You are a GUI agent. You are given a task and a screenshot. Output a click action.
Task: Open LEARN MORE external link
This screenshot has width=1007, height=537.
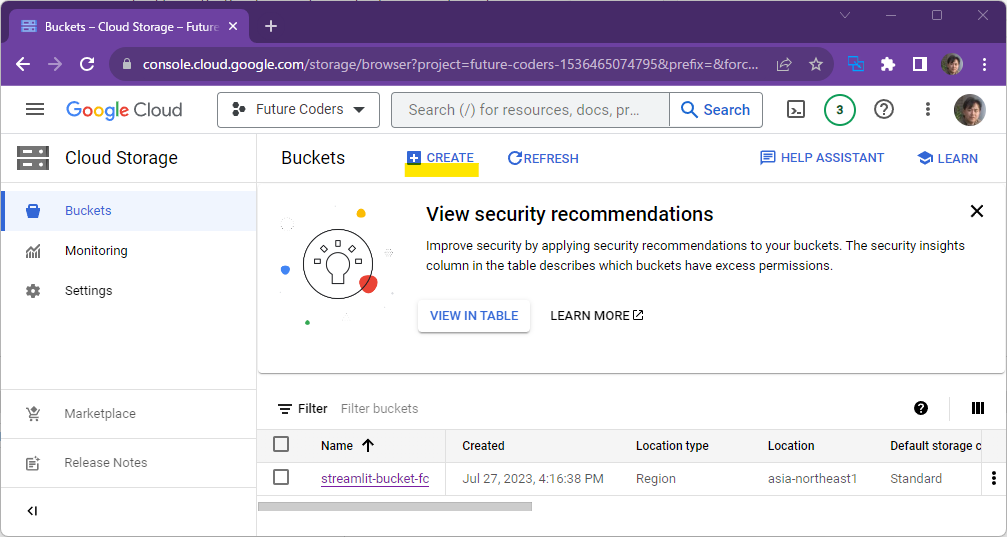[x=597, y=315]
